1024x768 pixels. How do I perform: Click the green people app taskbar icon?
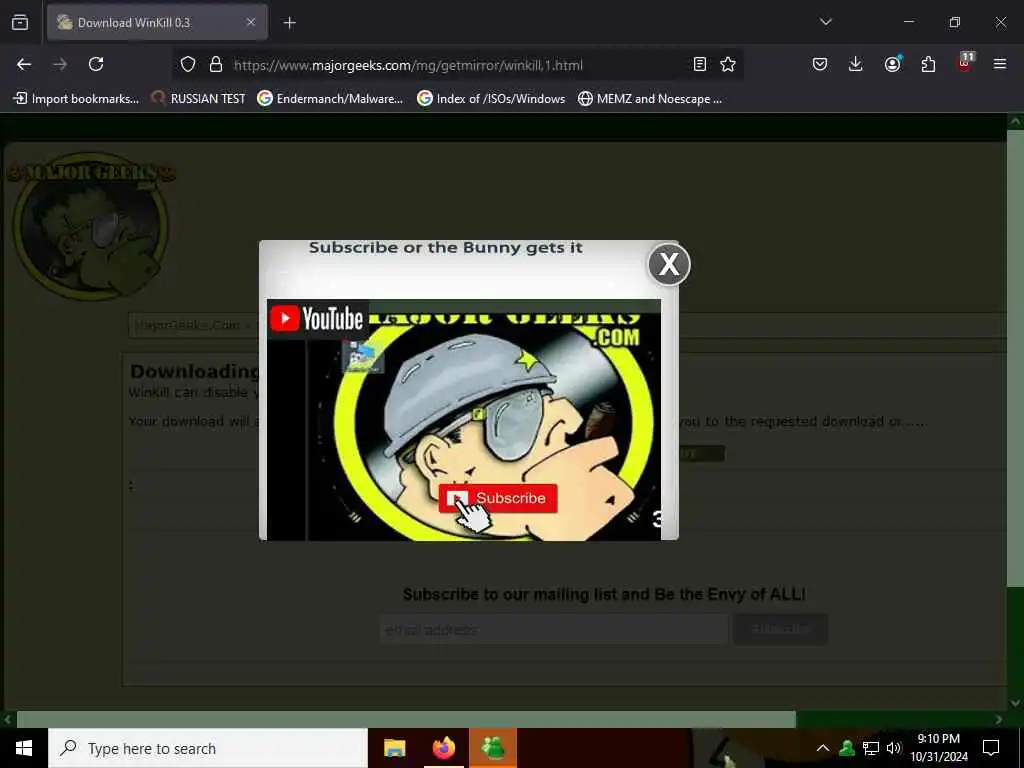coord(493,748)
